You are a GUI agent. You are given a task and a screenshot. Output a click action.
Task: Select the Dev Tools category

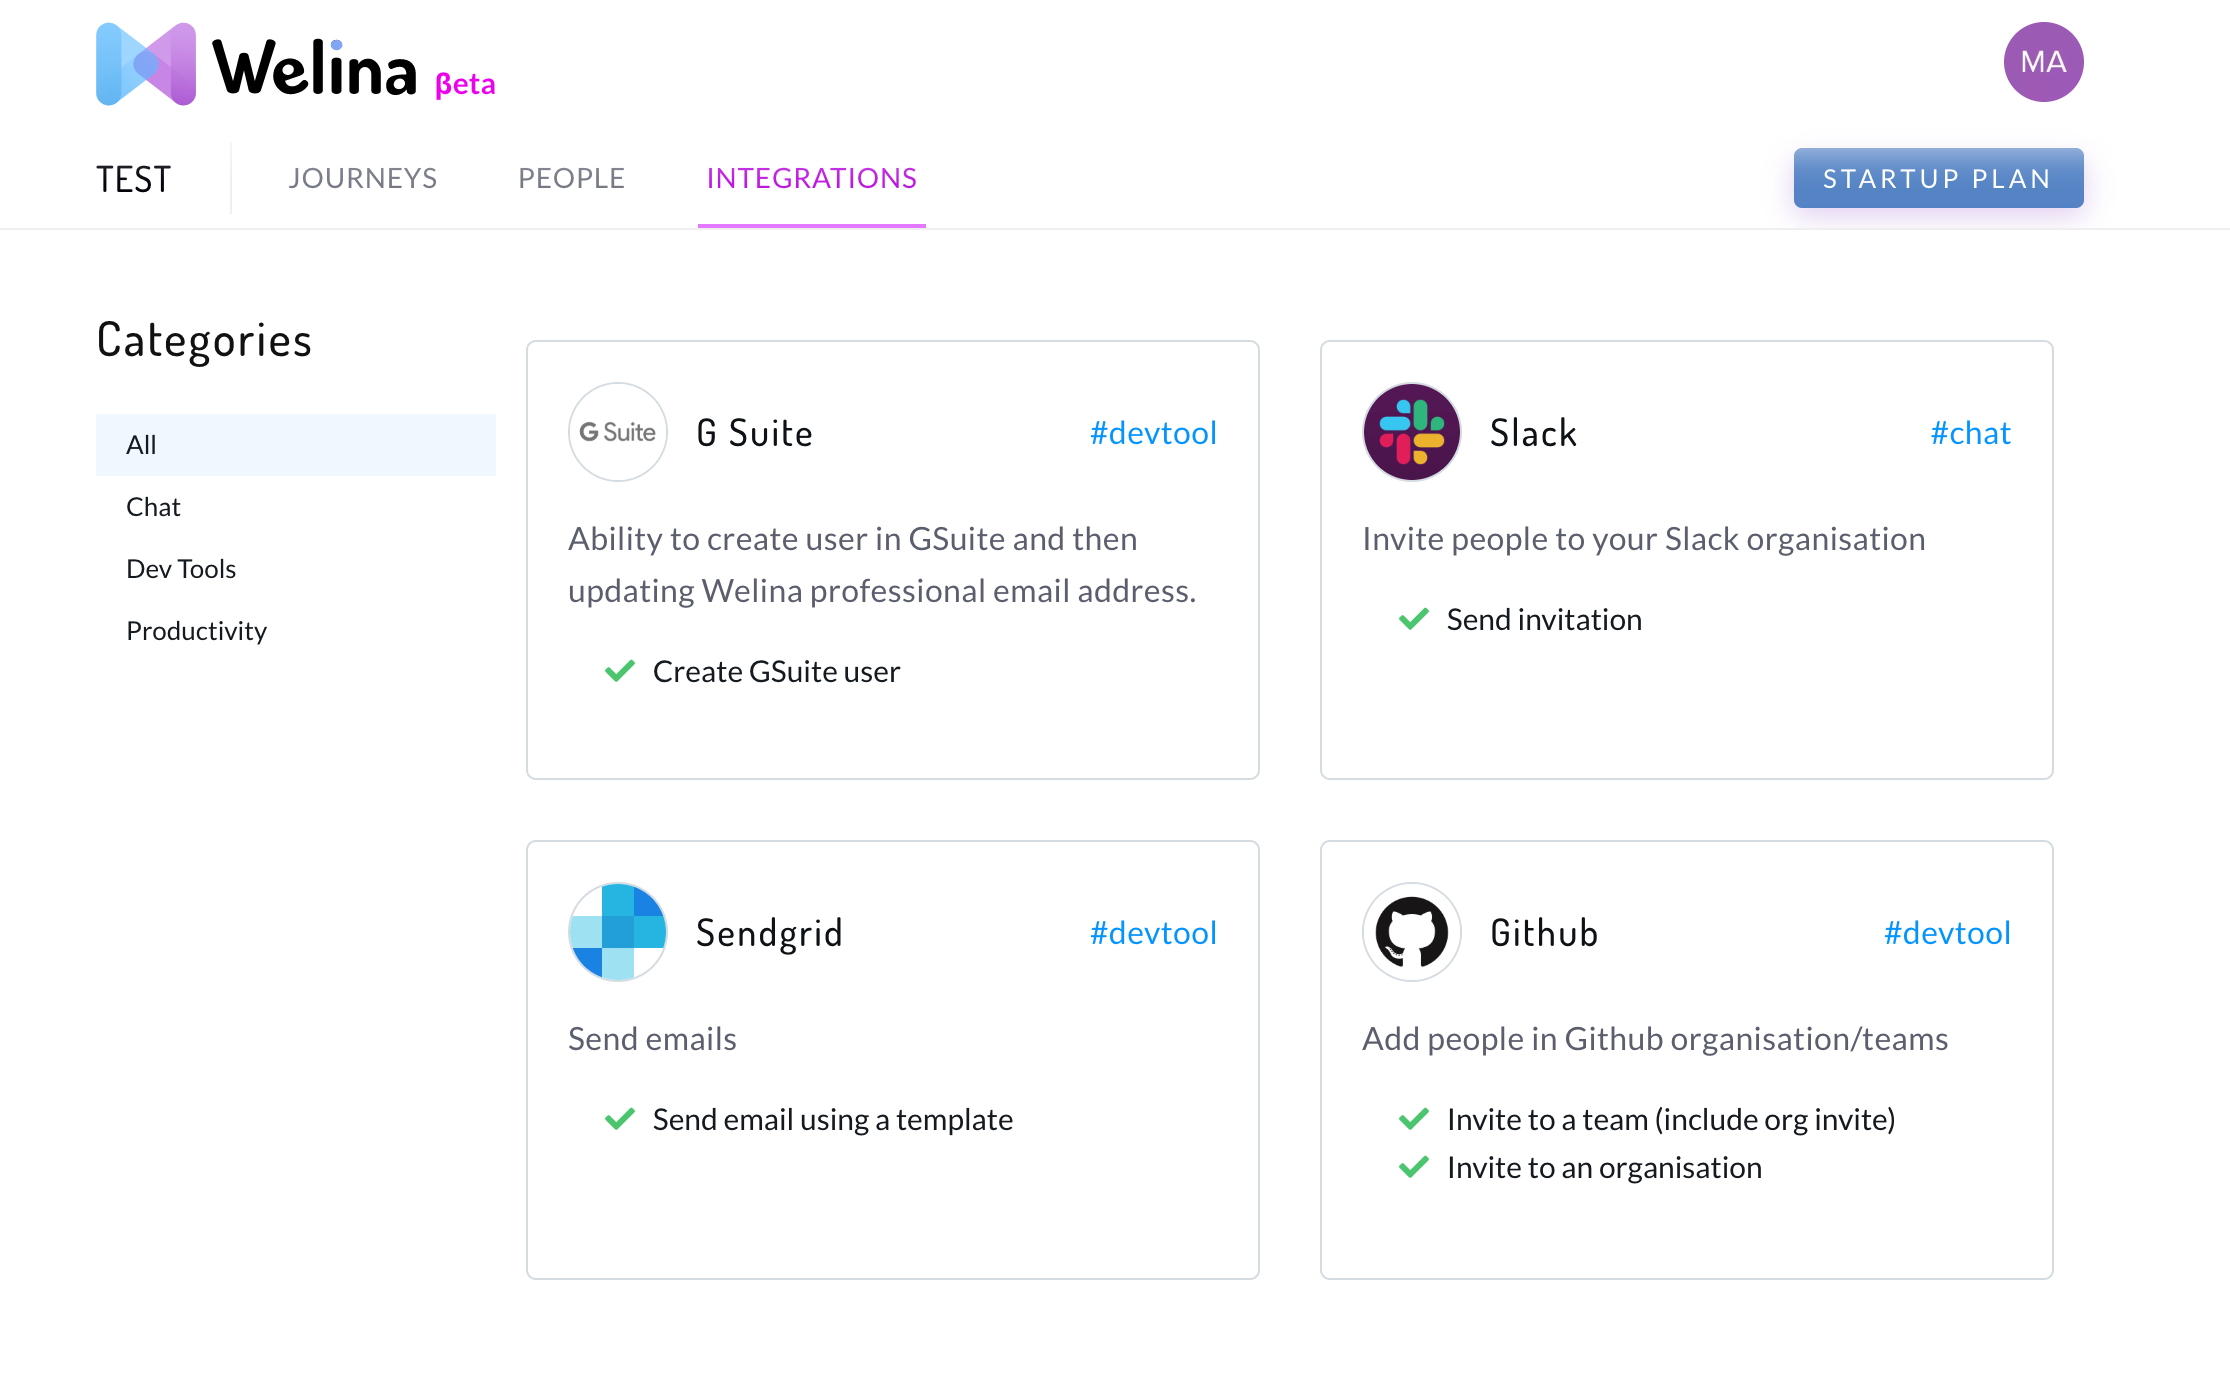181,569
